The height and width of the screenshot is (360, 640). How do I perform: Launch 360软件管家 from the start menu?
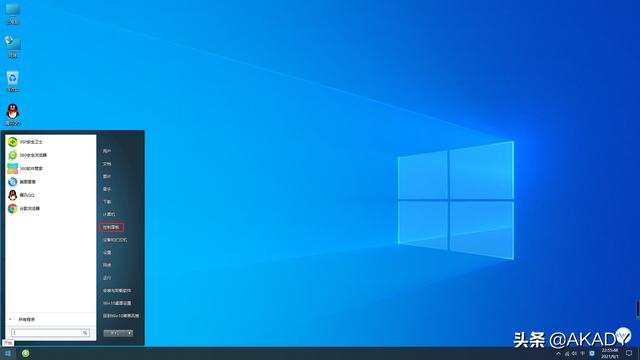tap(51, 169)
